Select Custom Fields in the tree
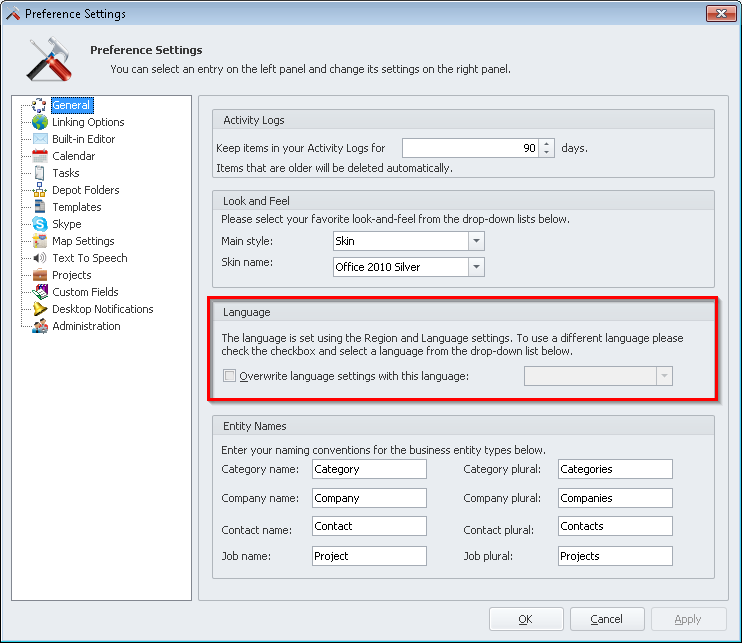This screenshot has height=643, width=742. (x=85, y=292)
